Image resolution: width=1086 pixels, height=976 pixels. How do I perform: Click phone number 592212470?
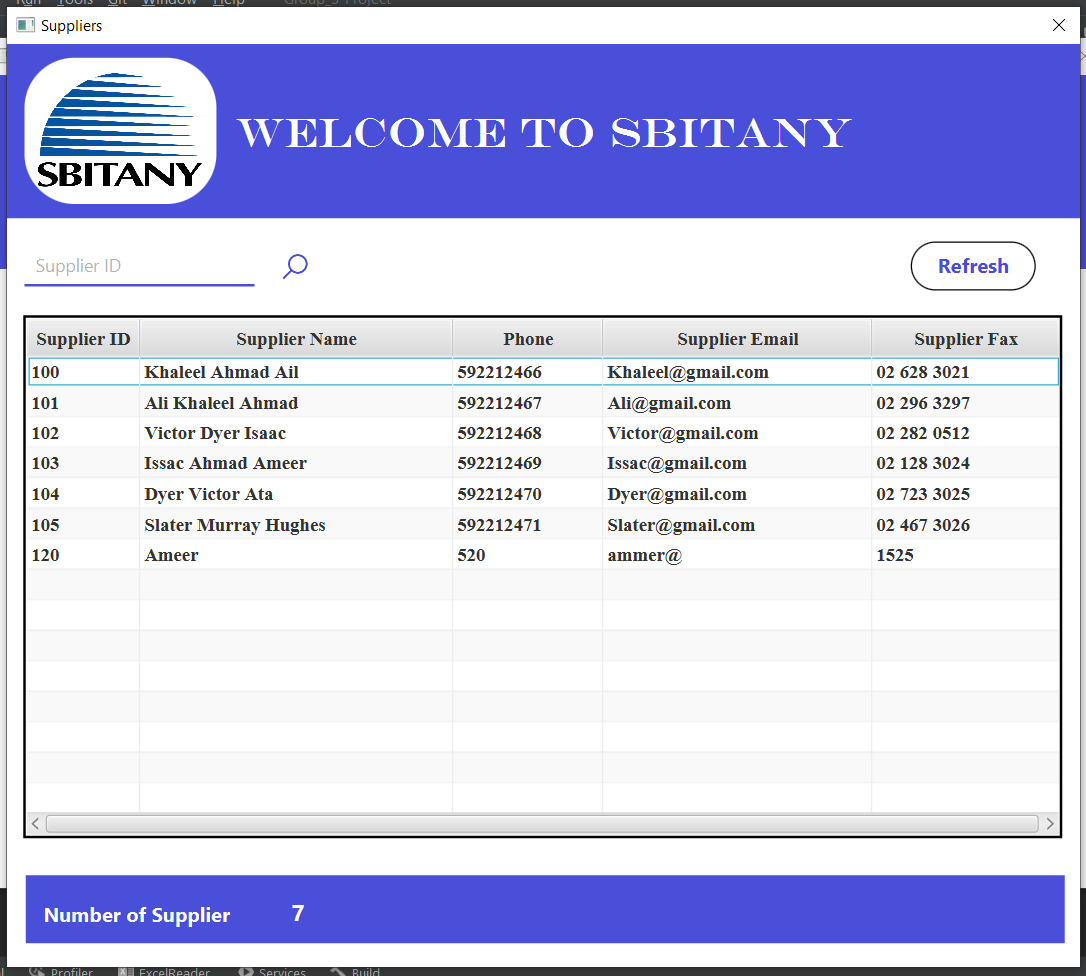(x=499, y=494)
